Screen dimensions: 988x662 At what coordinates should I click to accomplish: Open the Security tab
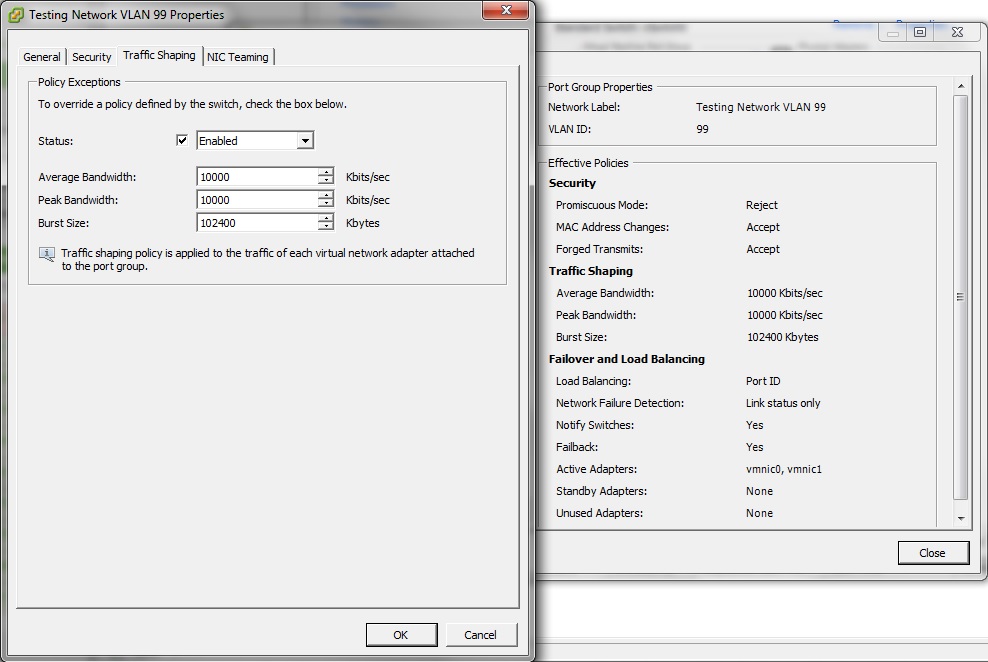click(x=91, y=57)
